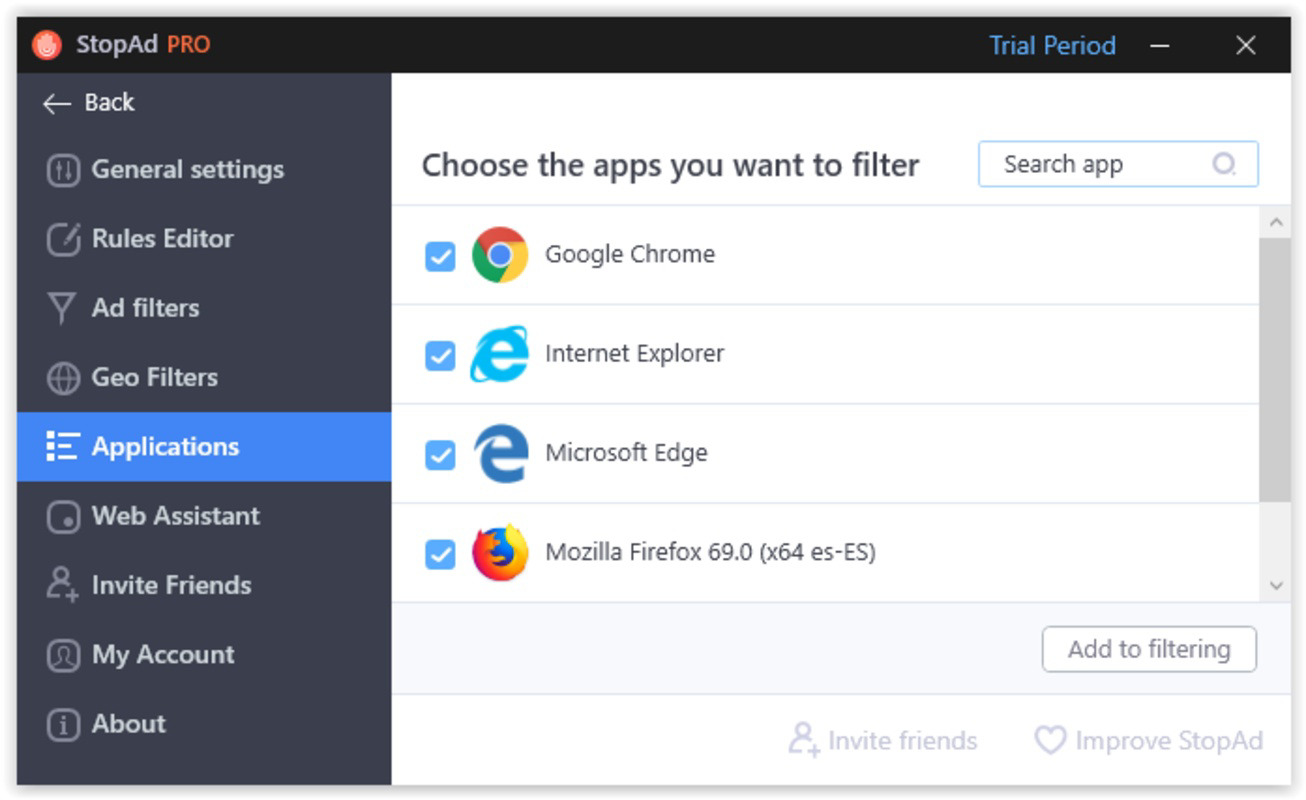Uncheck the Microsoft Edge checkbox
The height and width of the screenshot is (800, 1306).
click(440, 455)
